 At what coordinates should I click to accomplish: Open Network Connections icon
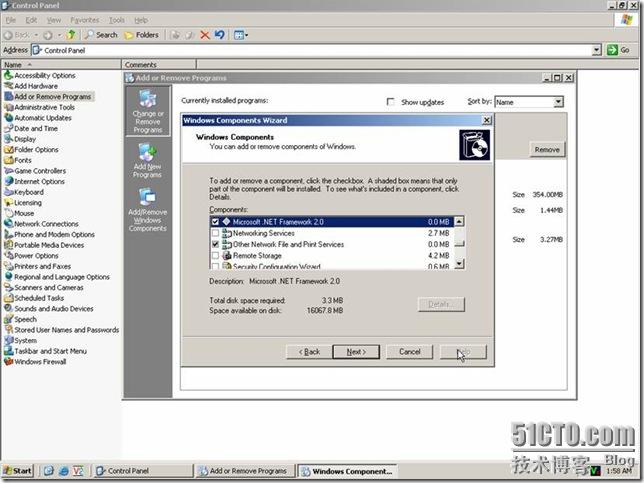coord(9,224)
